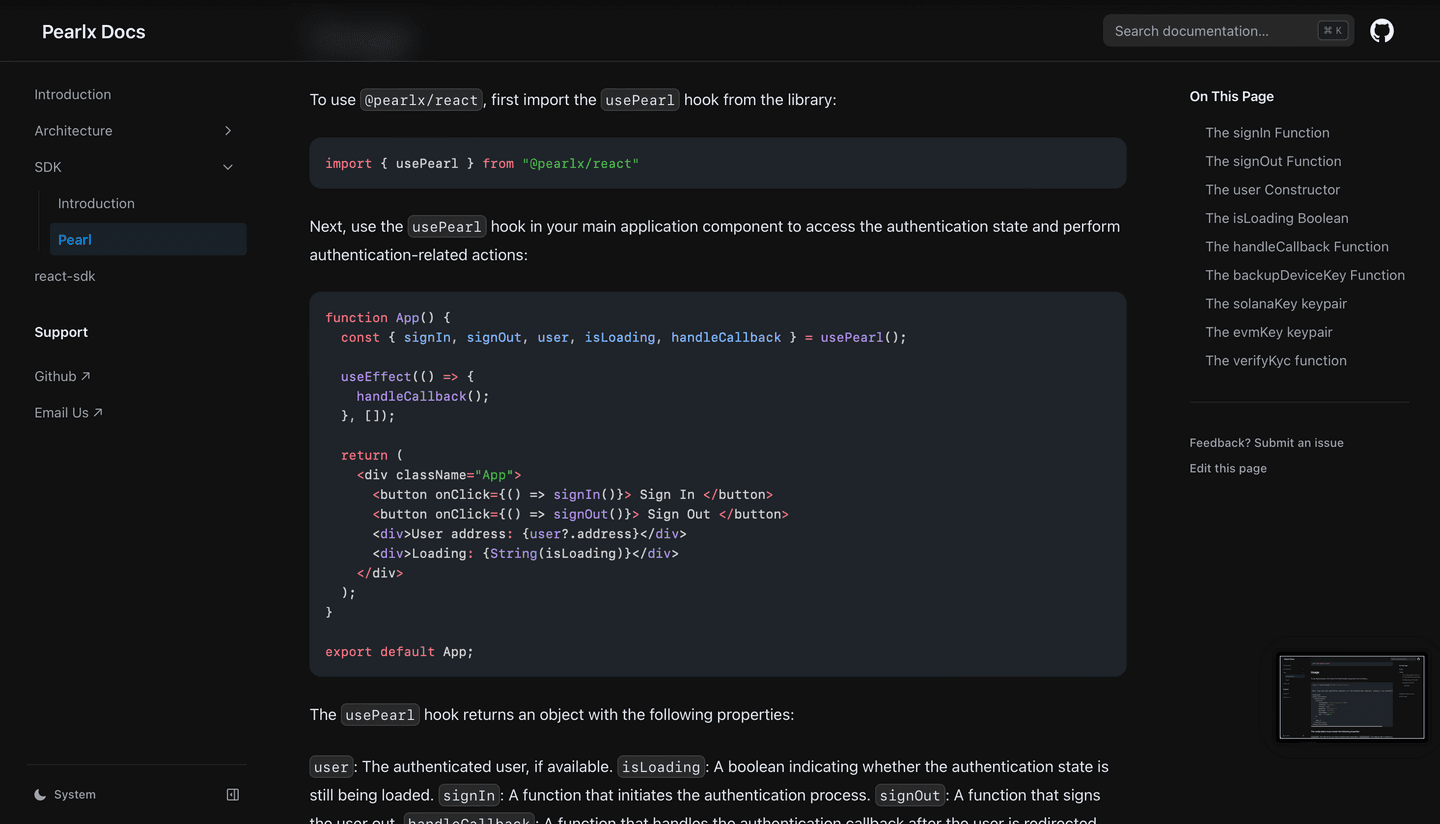Jump to The solanaKey keypair section
The image size is (1440, 824).
pos(1276,304)
